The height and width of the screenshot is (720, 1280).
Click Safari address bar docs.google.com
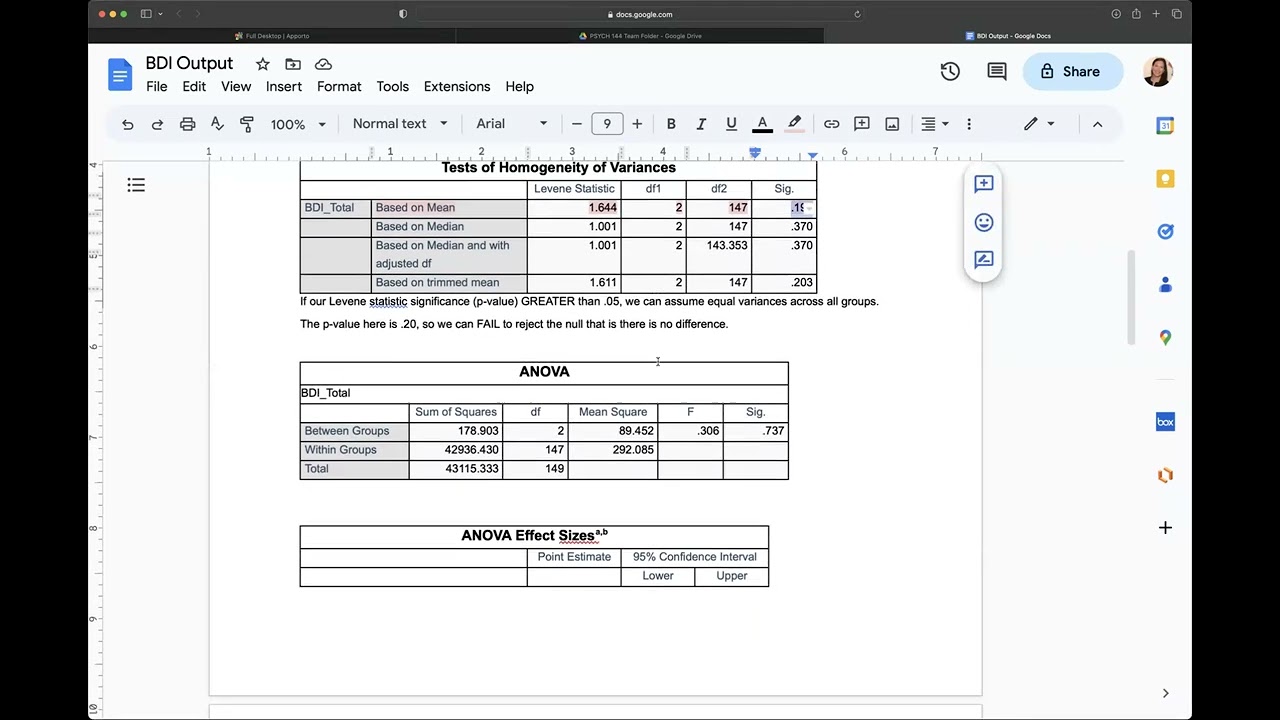[x=640, y=14]
